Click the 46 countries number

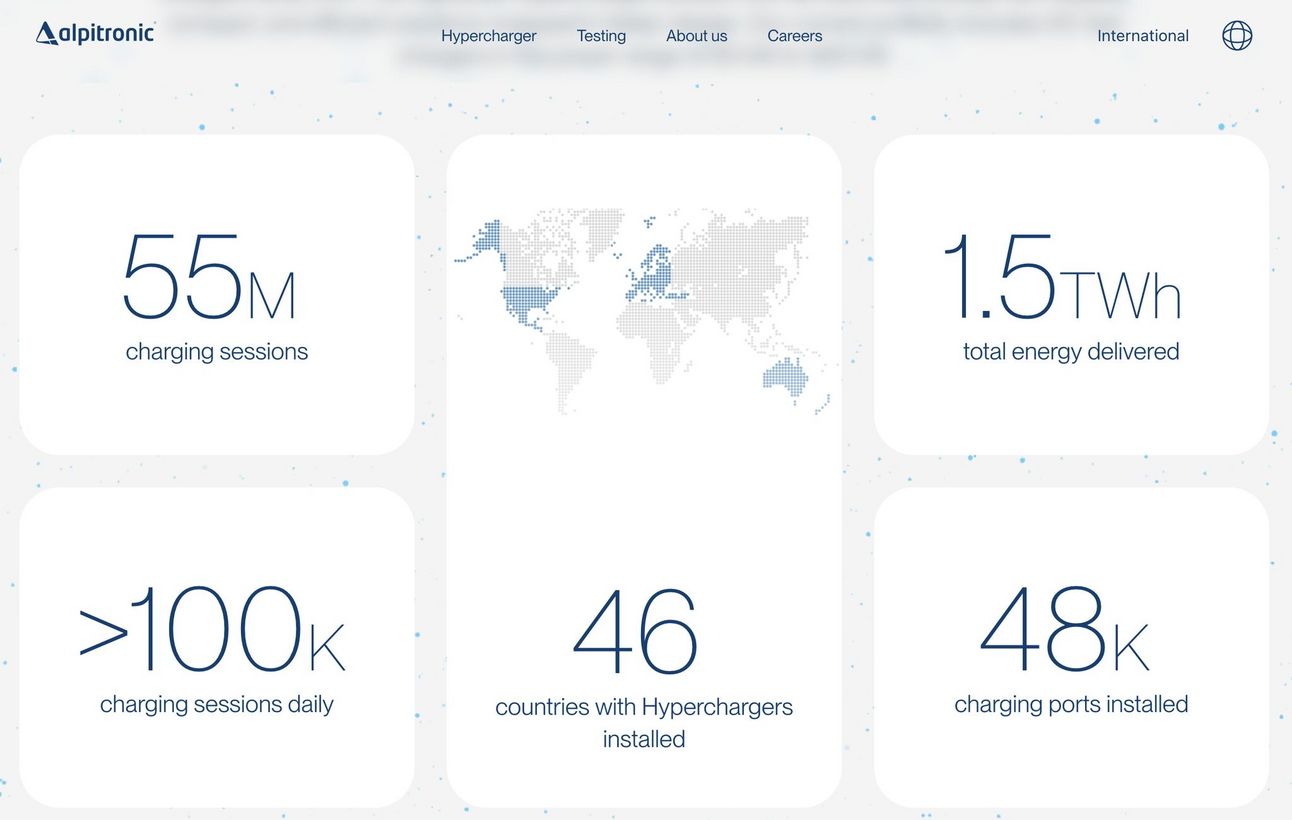coord(635,633)
